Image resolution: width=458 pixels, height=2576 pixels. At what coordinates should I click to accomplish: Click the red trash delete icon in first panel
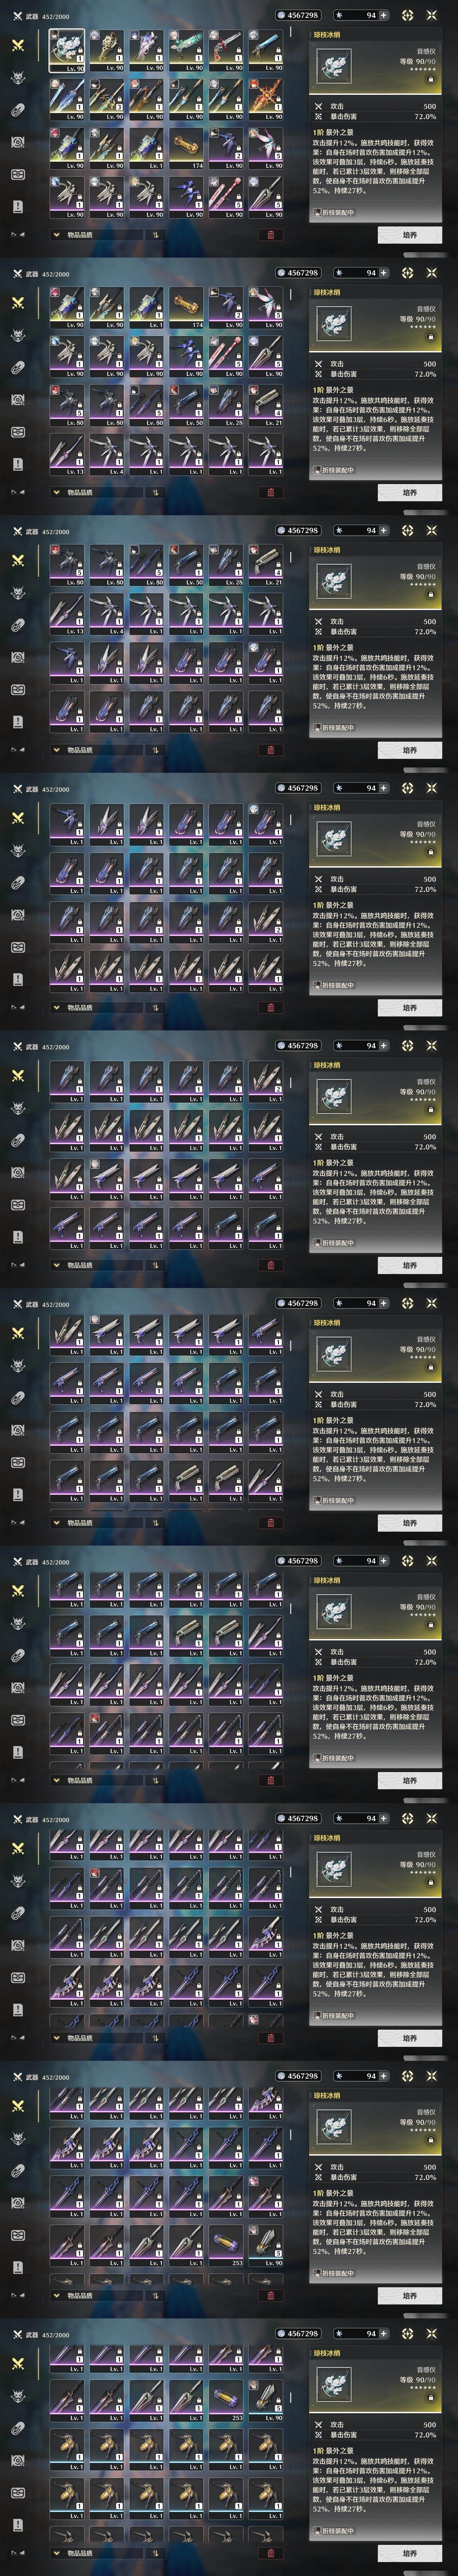[x=270, y=235]
